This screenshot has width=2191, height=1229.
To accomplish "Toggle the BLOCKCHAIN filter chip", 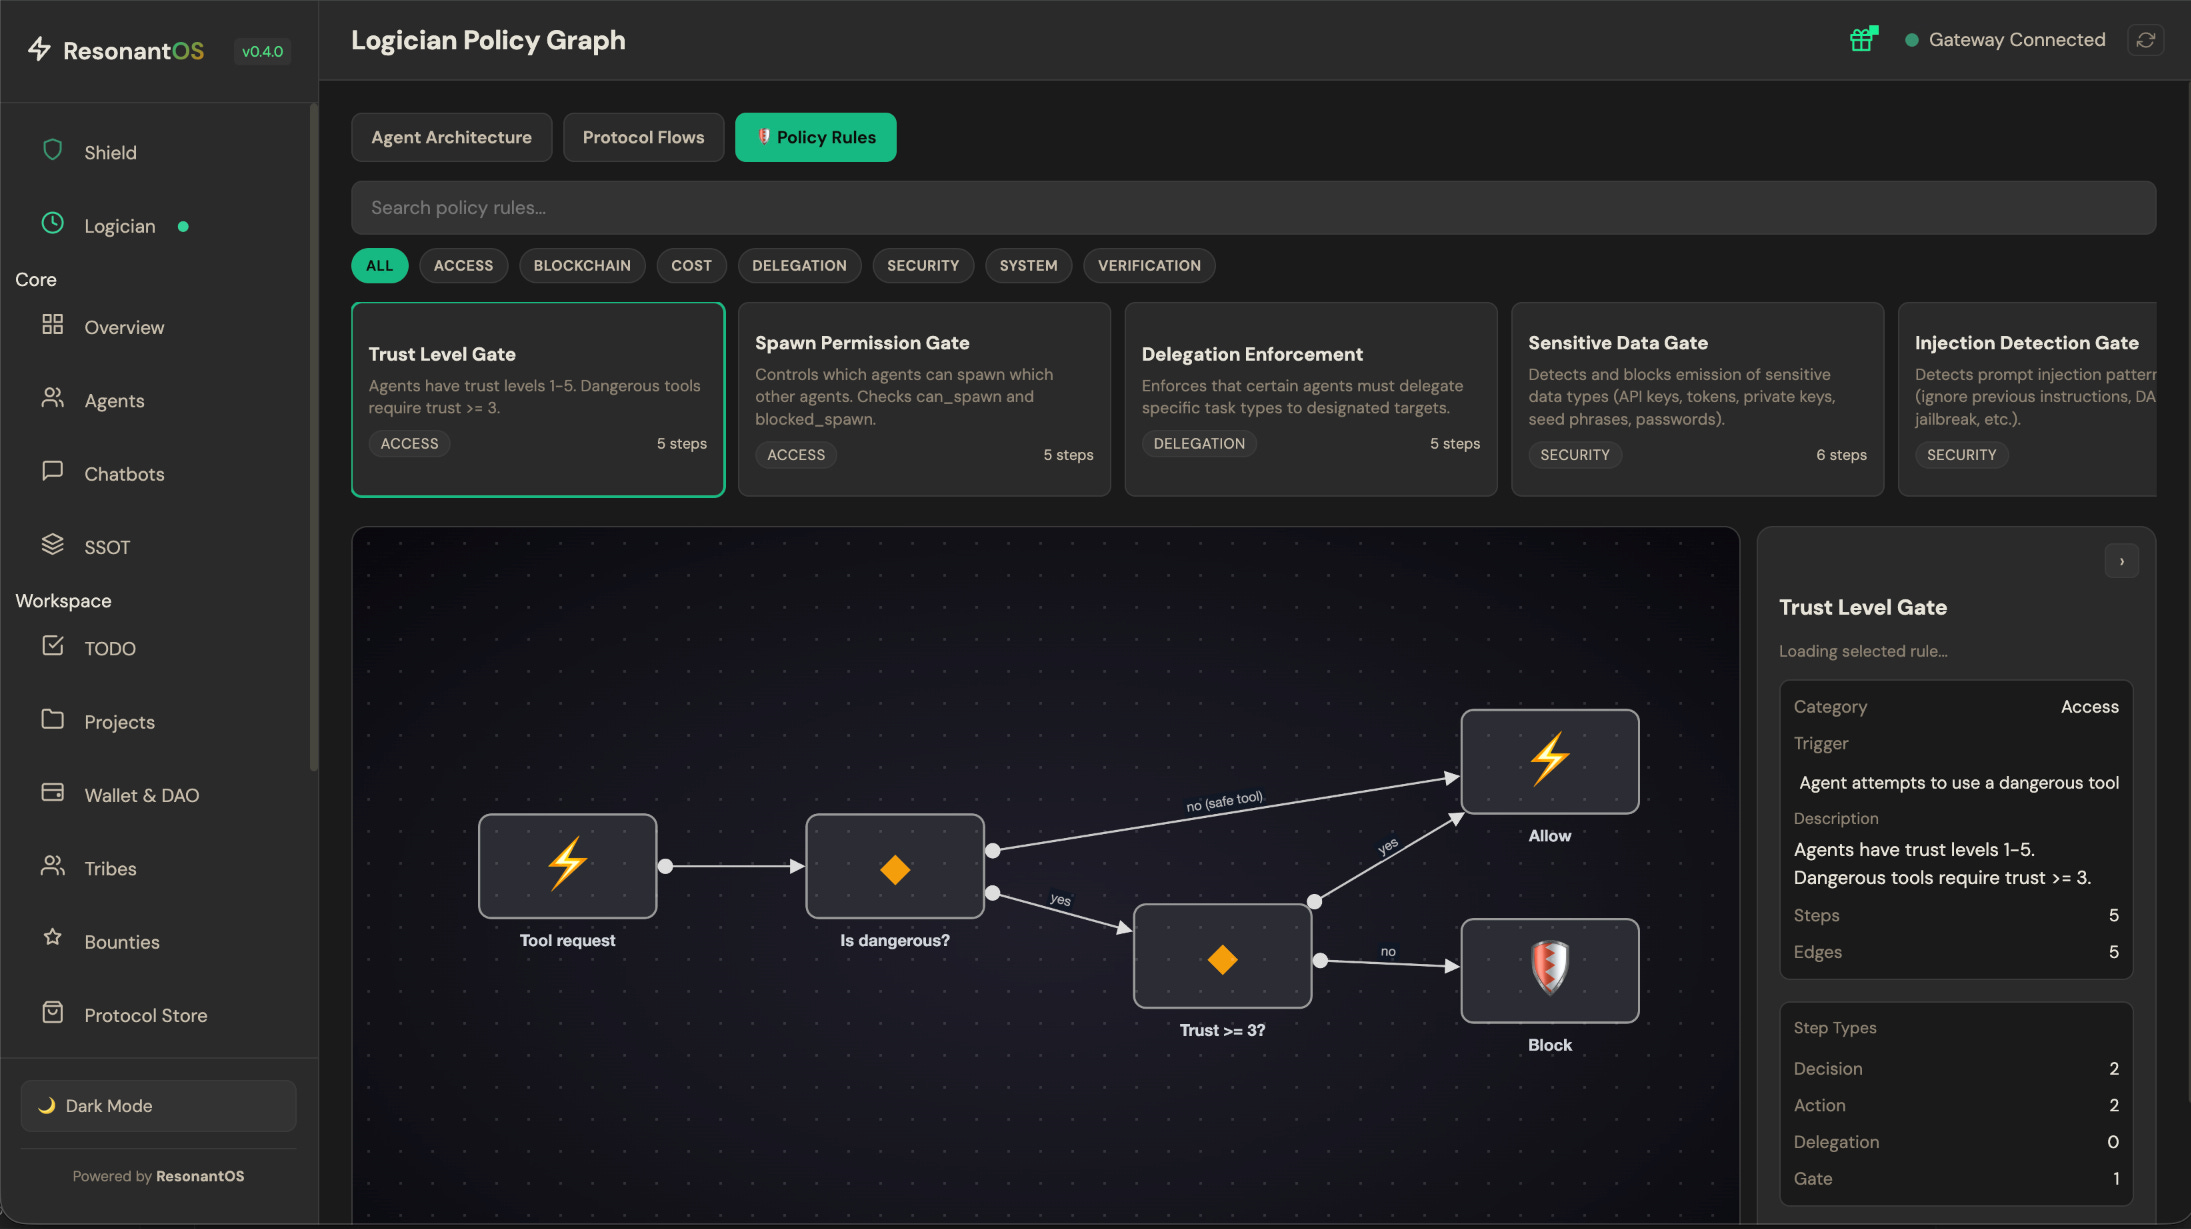I will [x=582, y=265].
